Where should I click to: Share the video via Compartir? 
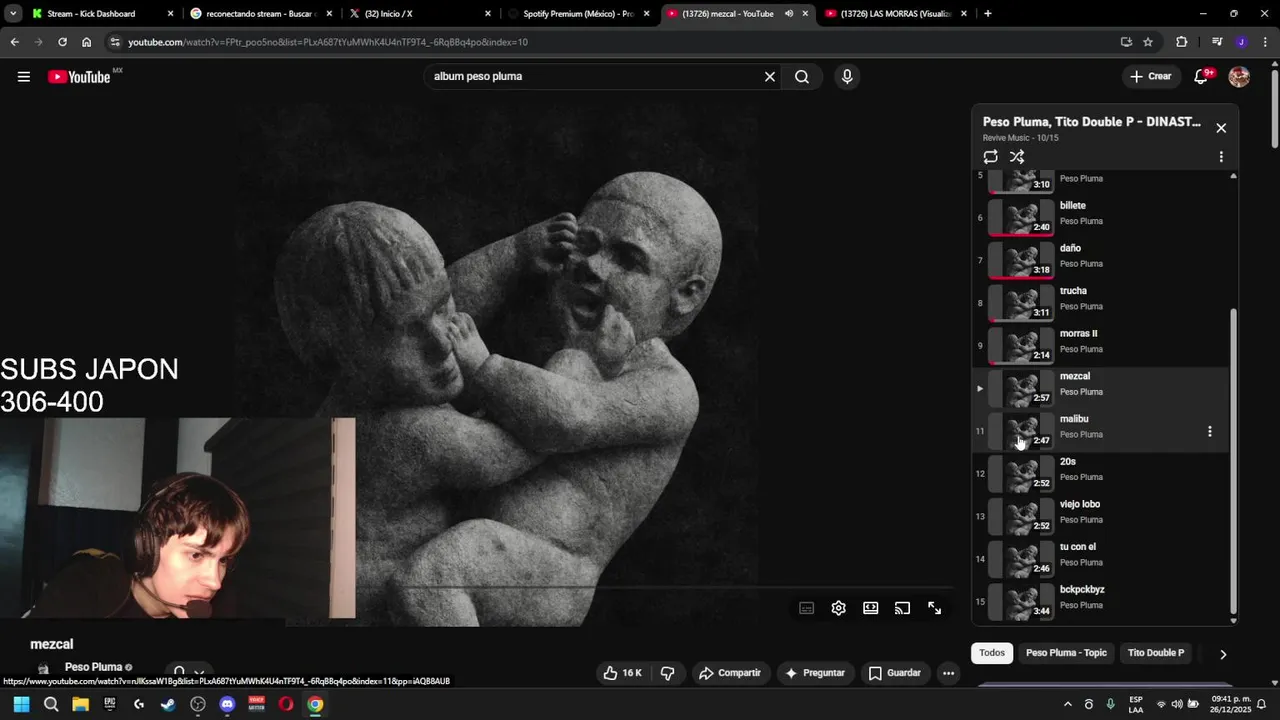(x=730, y=673)
